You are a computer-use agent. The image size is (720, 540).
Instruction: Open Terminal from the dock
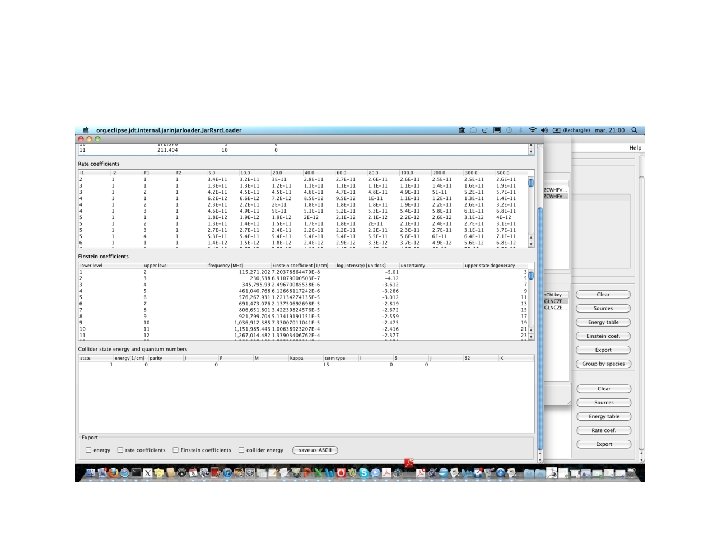[136, 472]
